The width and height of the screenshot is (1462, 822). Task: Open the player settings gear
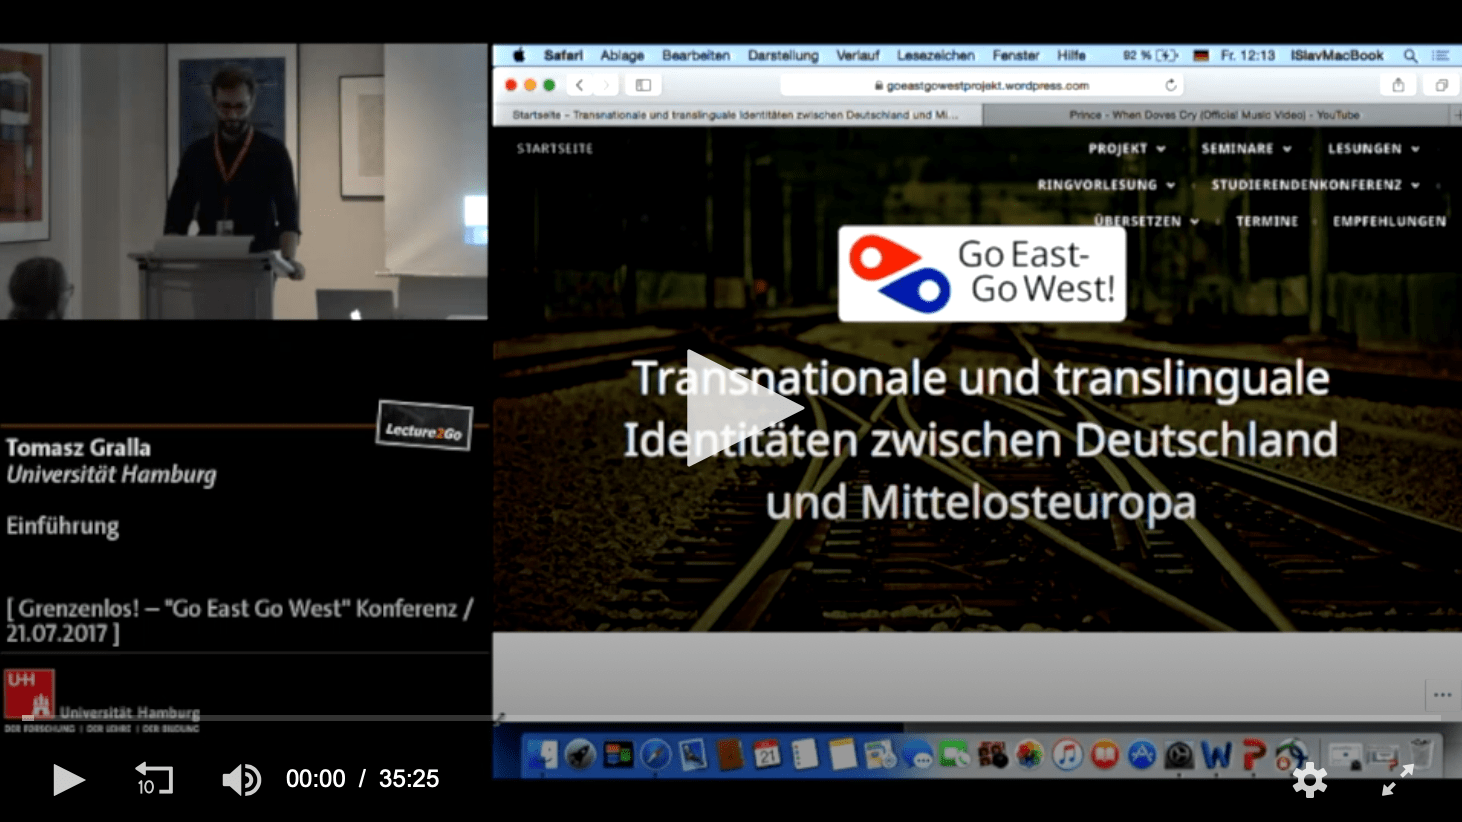point(1310,780)
